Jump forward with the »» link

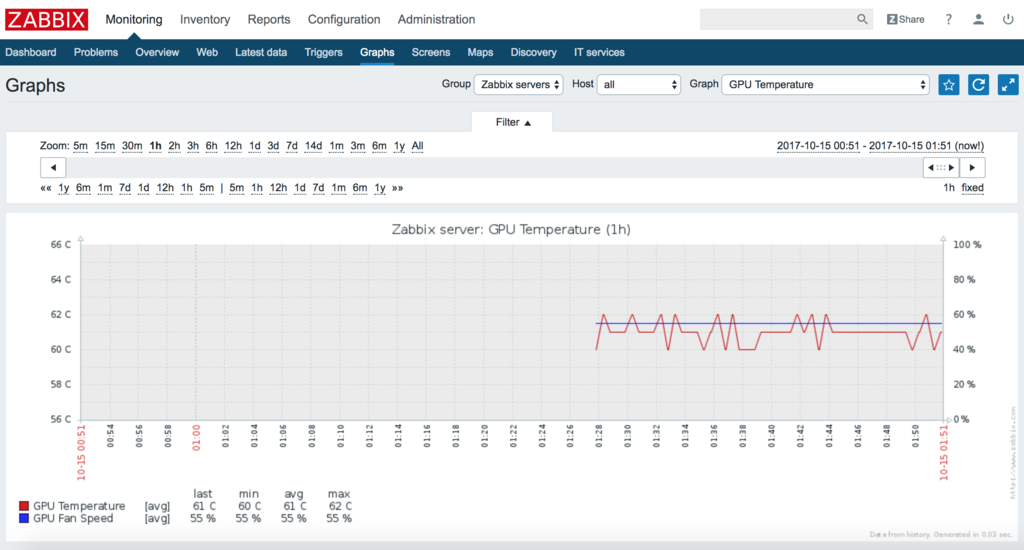point(397,188)
